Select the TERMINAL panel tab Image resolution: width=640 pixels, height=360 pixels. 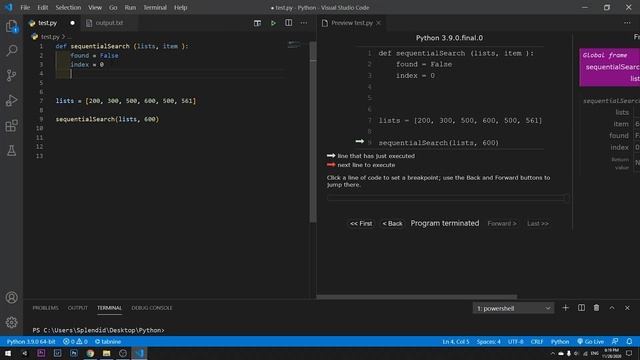(x=109, y=308)
